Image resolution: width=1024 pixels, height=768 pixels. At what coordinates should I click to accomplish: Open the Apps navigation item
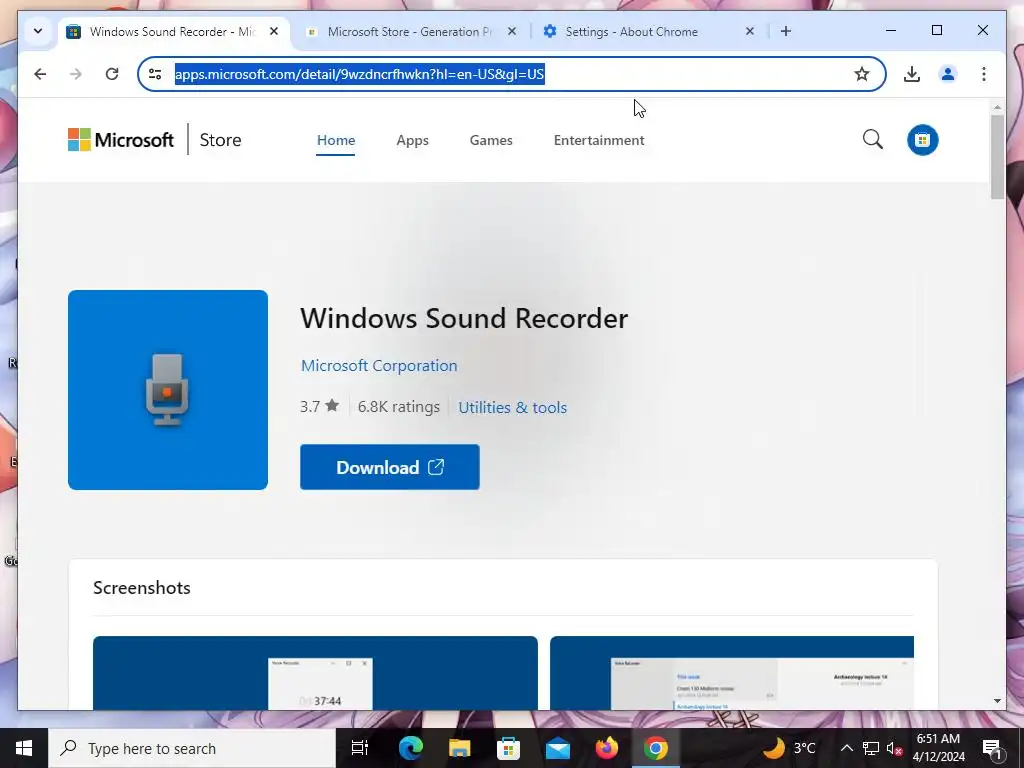coord(412,140)
